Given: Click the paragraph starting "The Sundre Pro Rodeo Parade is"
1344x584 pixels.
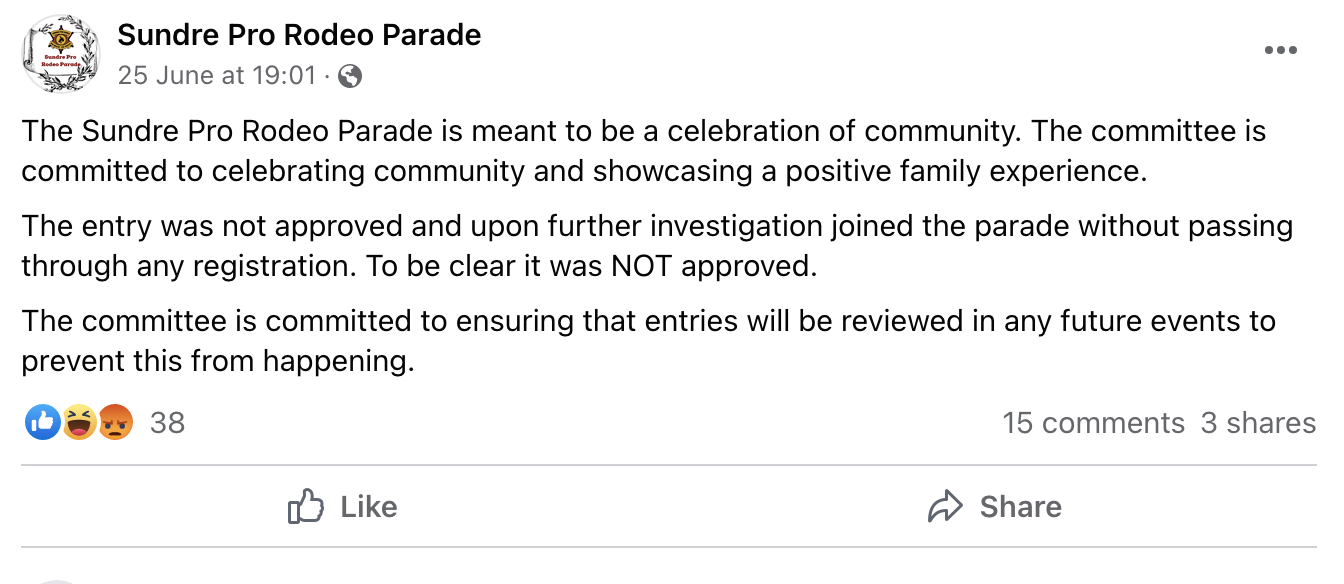Looking at the screenshot, I should tap(643, 151).
